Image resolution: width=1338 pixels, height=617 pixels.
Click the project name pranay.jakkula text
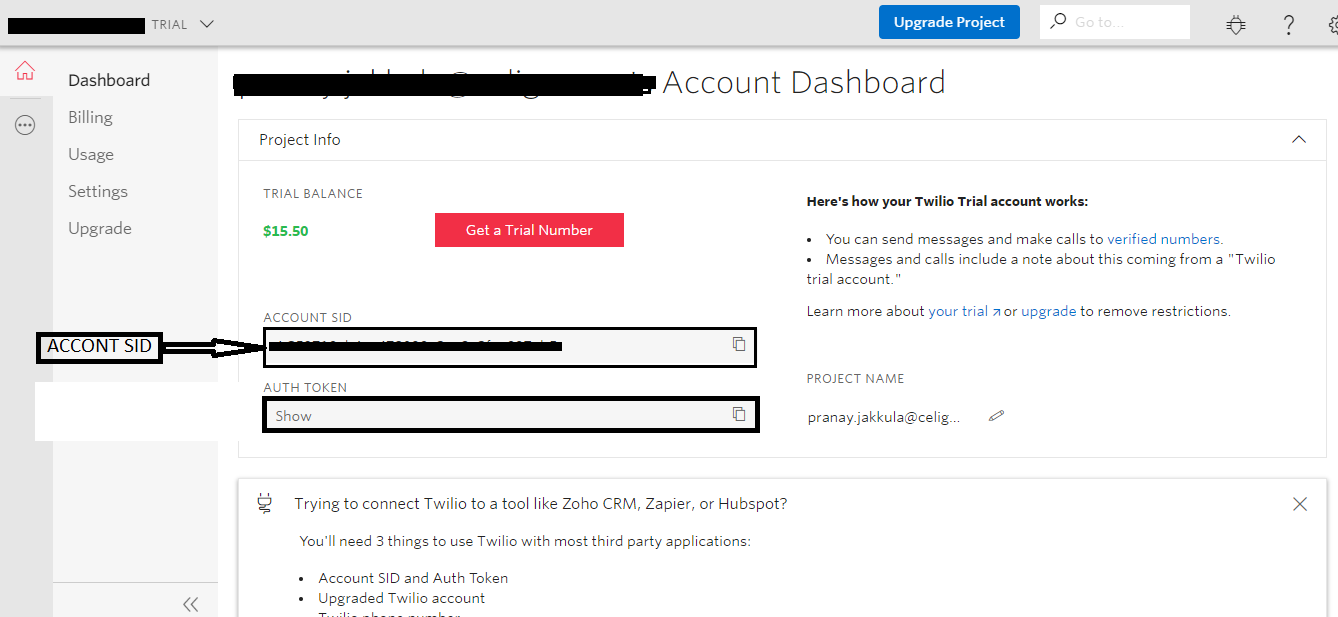[884, 418]
